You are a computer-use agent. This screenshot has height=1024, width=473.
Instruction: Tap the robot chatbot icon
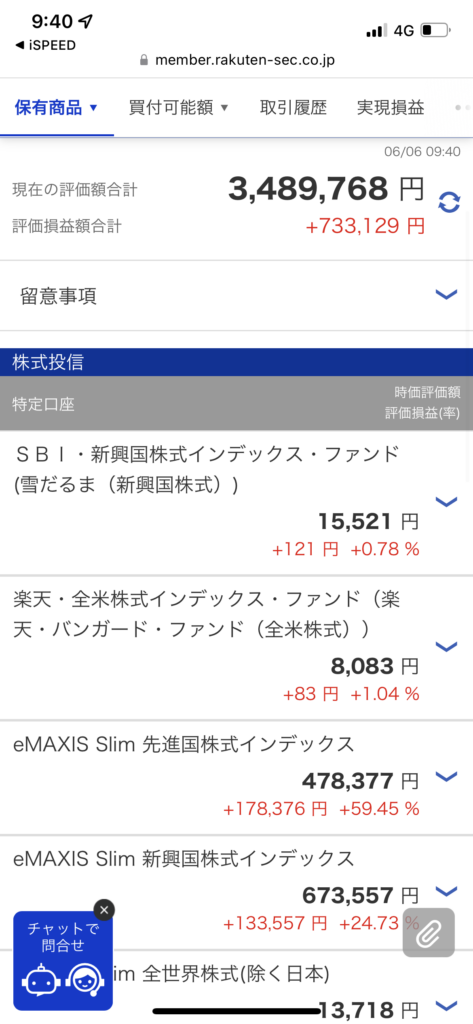tap(38, 980)
